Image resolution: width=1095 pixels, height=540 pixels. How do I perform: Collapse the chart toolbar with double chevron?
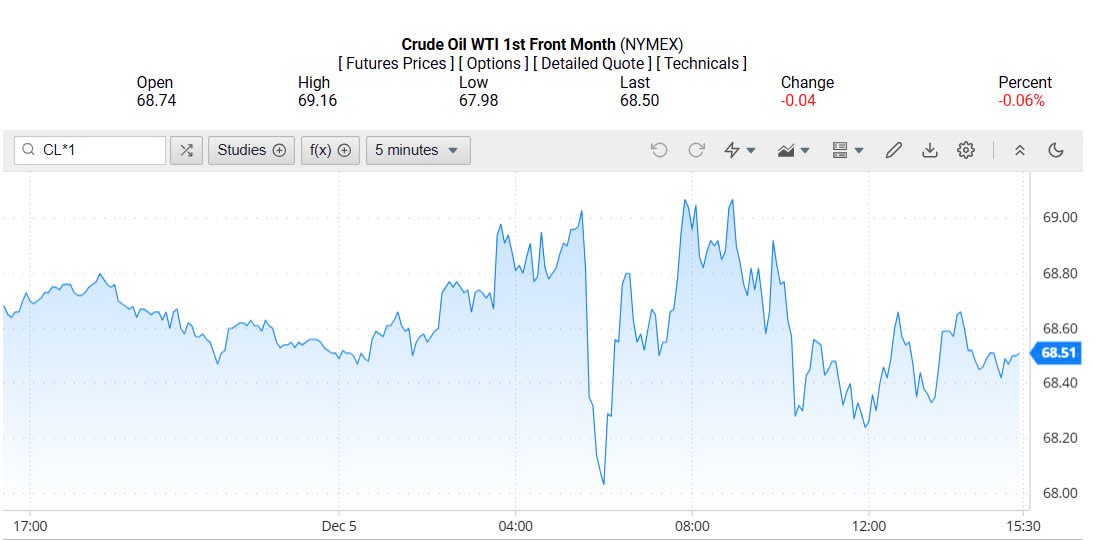[x=1020, y=150]
